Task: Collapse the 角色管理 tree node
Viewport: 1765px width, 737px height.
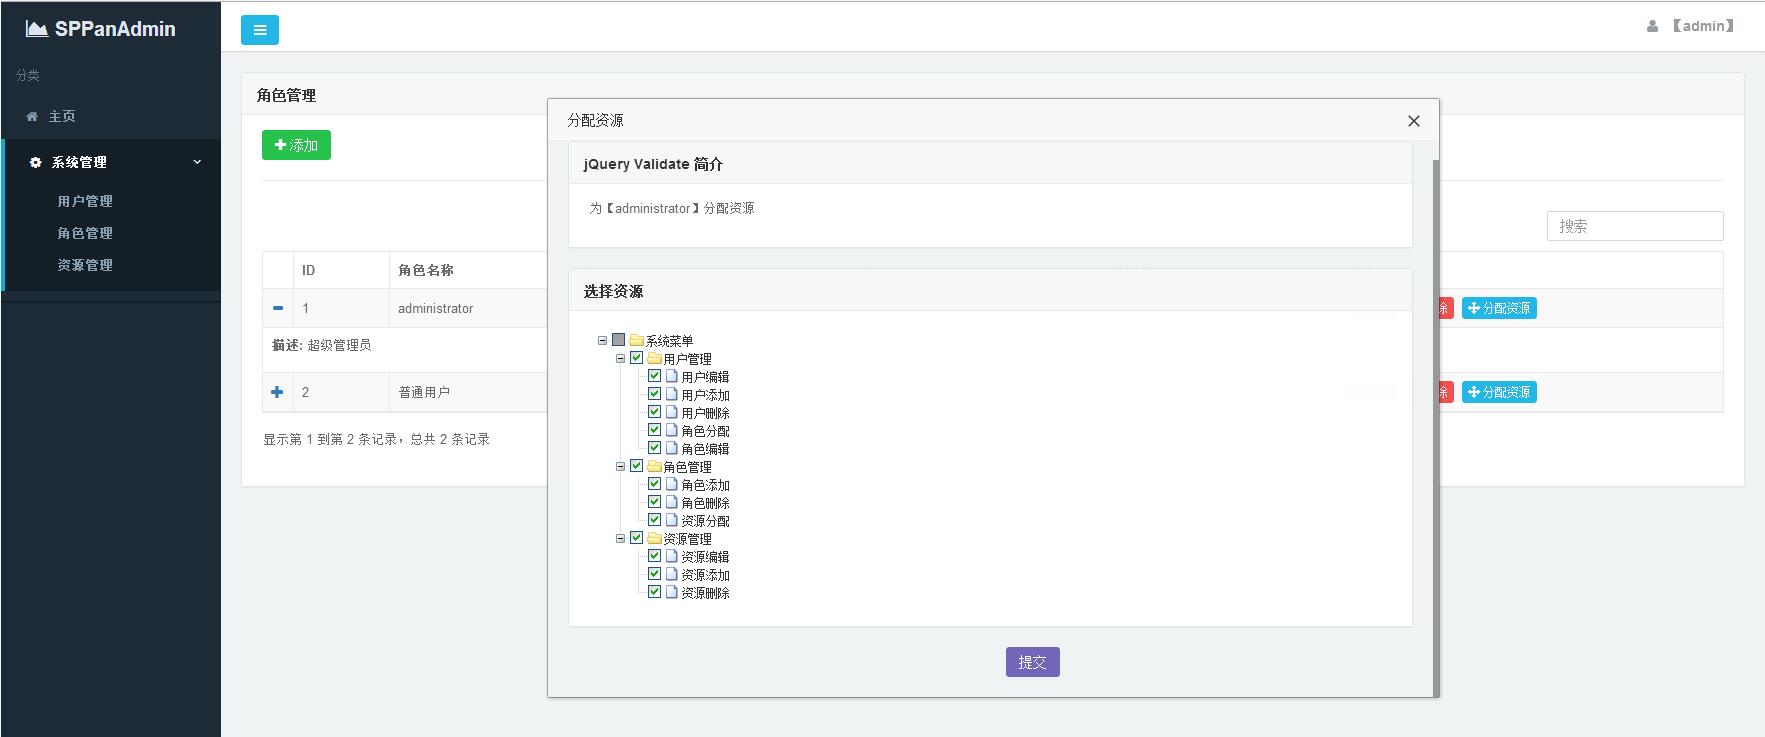Action: click(620, 466)
